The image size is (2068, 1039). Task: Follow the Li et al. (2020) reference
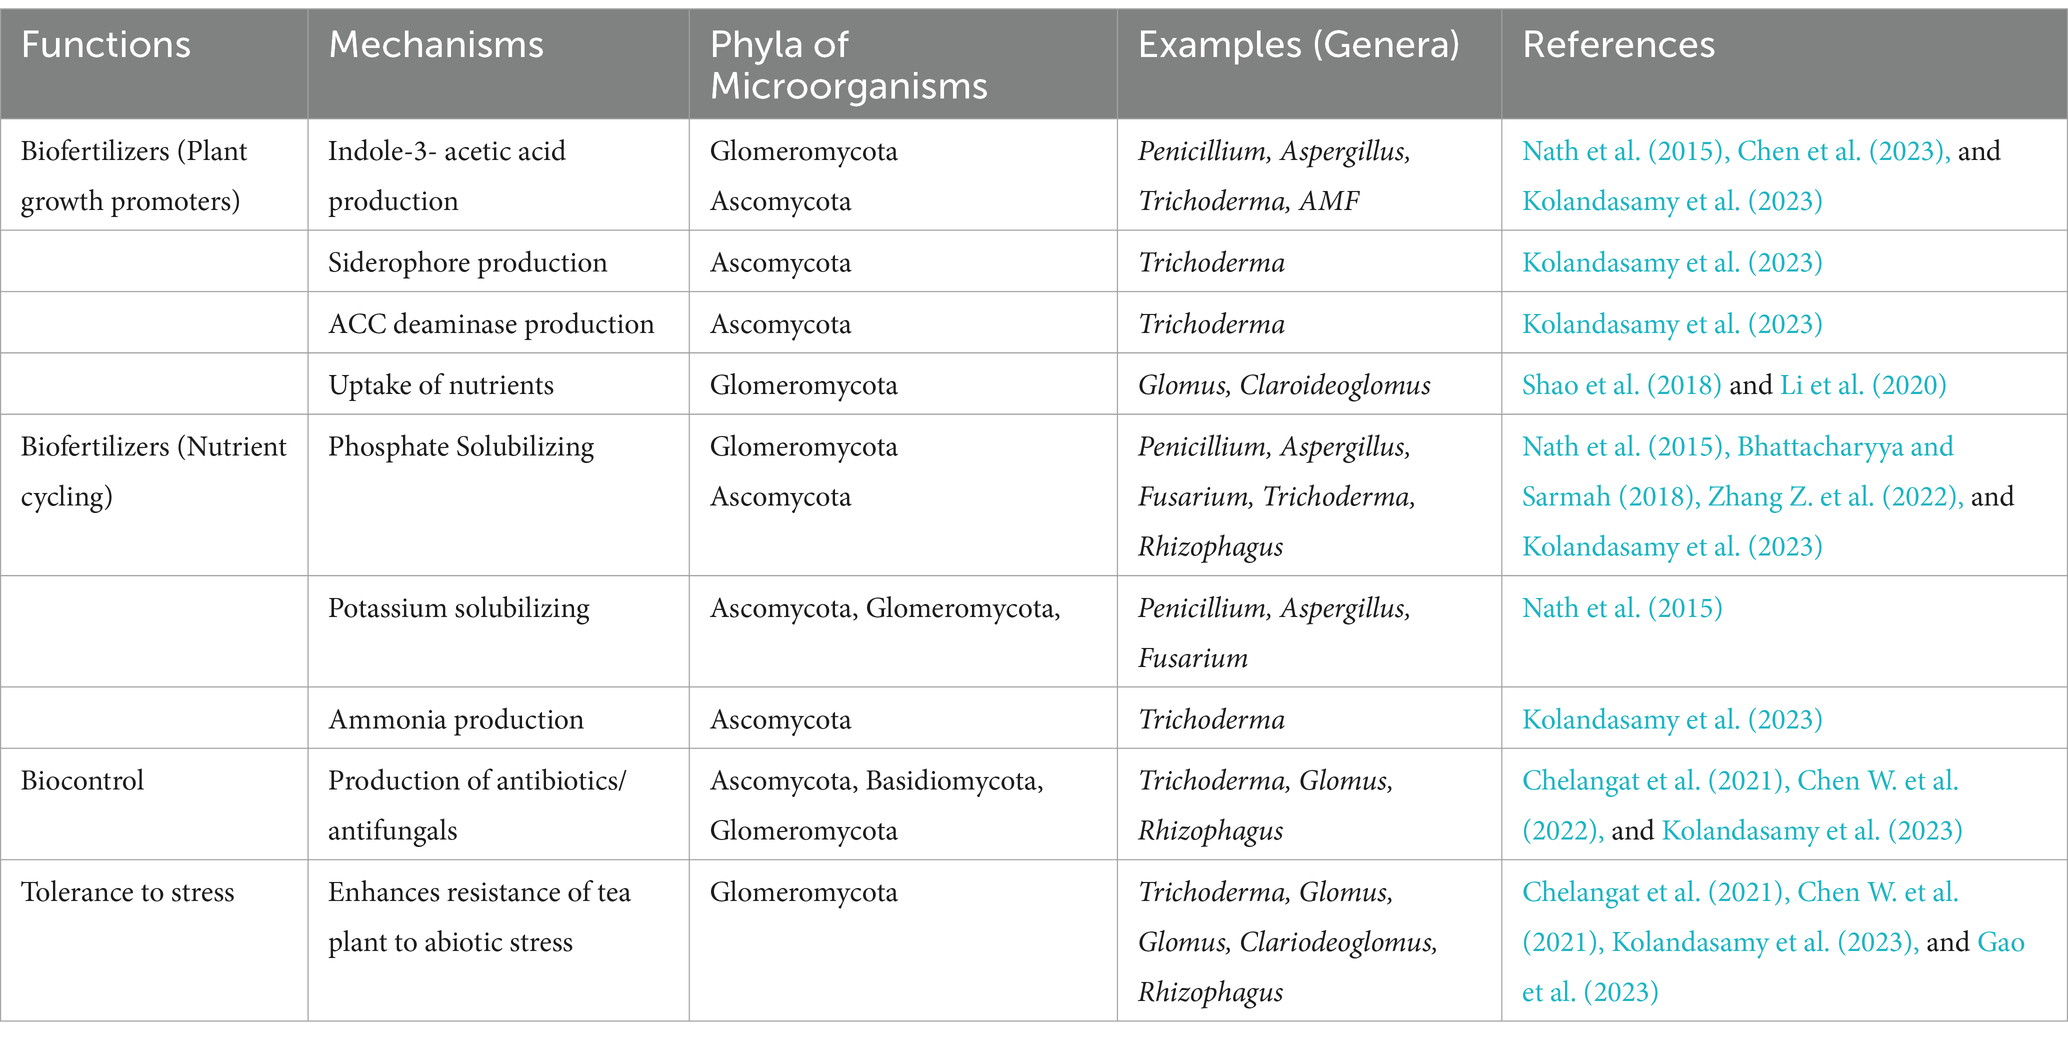[1863, 385]
